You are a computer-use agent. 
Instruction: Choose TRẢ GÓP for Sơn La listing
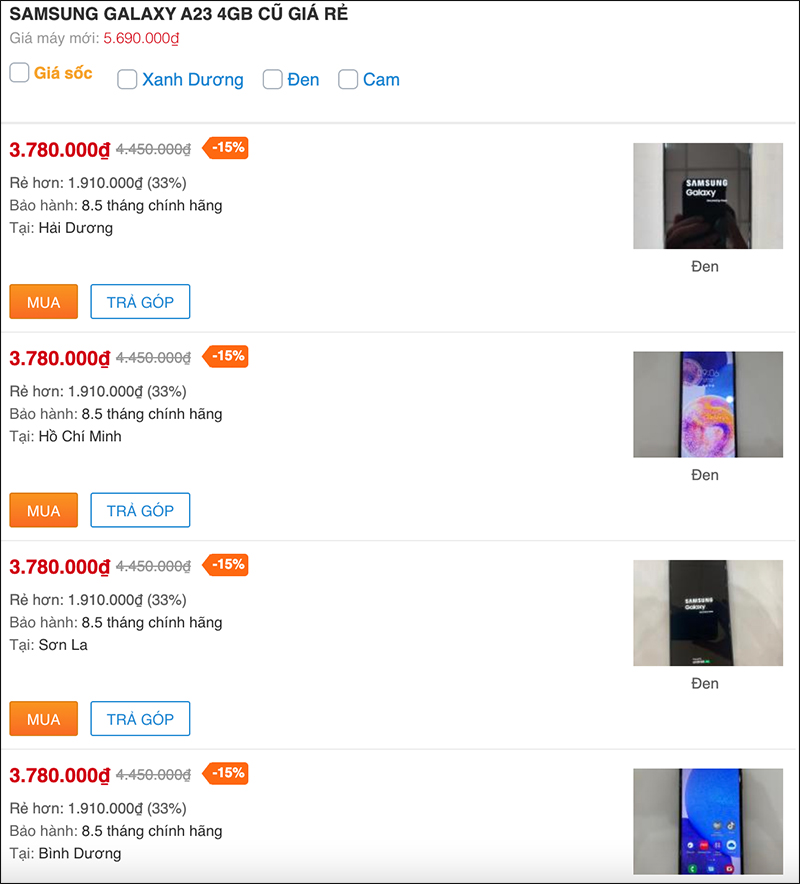point(140,719)
